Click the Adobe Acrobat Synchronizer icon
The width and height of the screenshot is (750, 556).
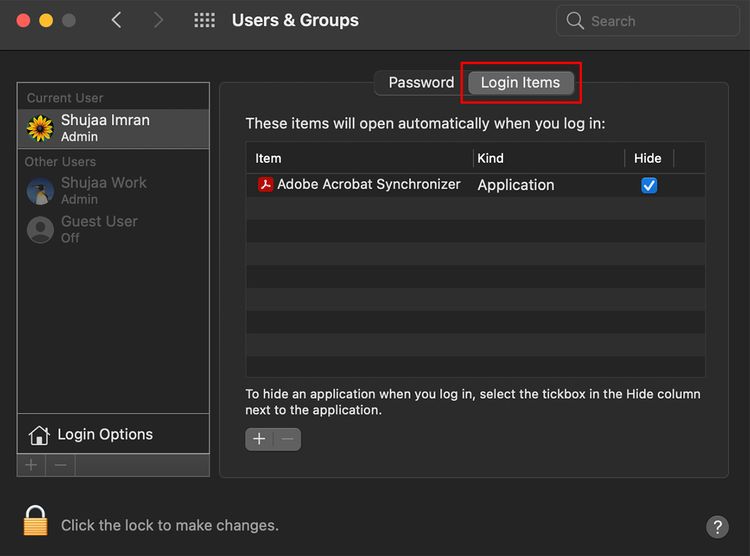click(265, 185)
